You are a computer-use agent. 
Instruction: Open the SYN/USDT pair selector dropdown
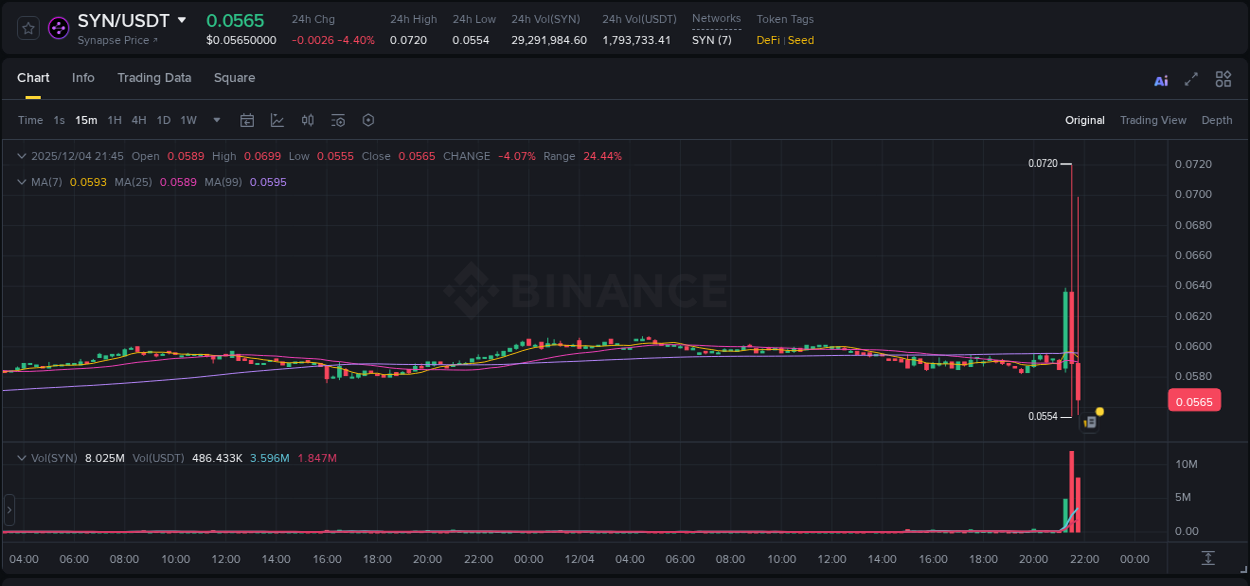point(181,19)
